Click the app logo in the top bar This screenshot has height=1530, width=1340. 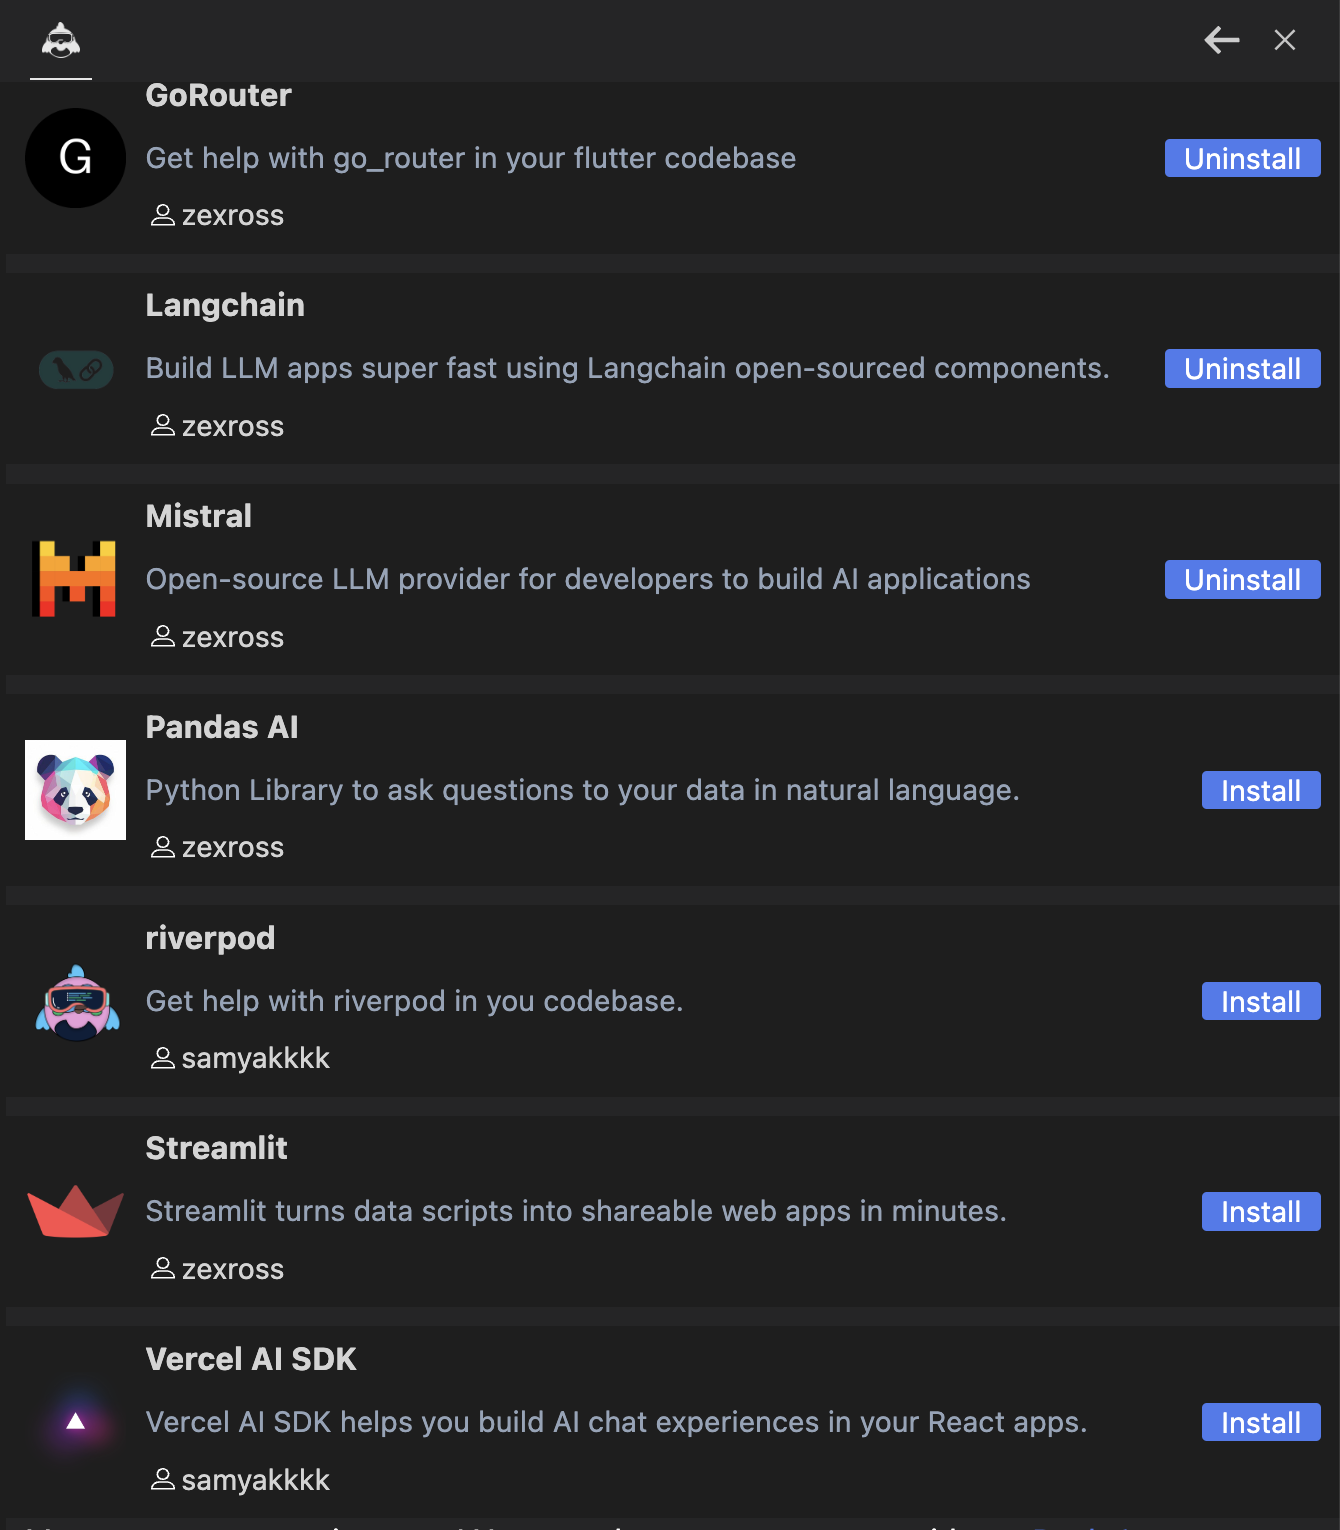pos(61,41)
